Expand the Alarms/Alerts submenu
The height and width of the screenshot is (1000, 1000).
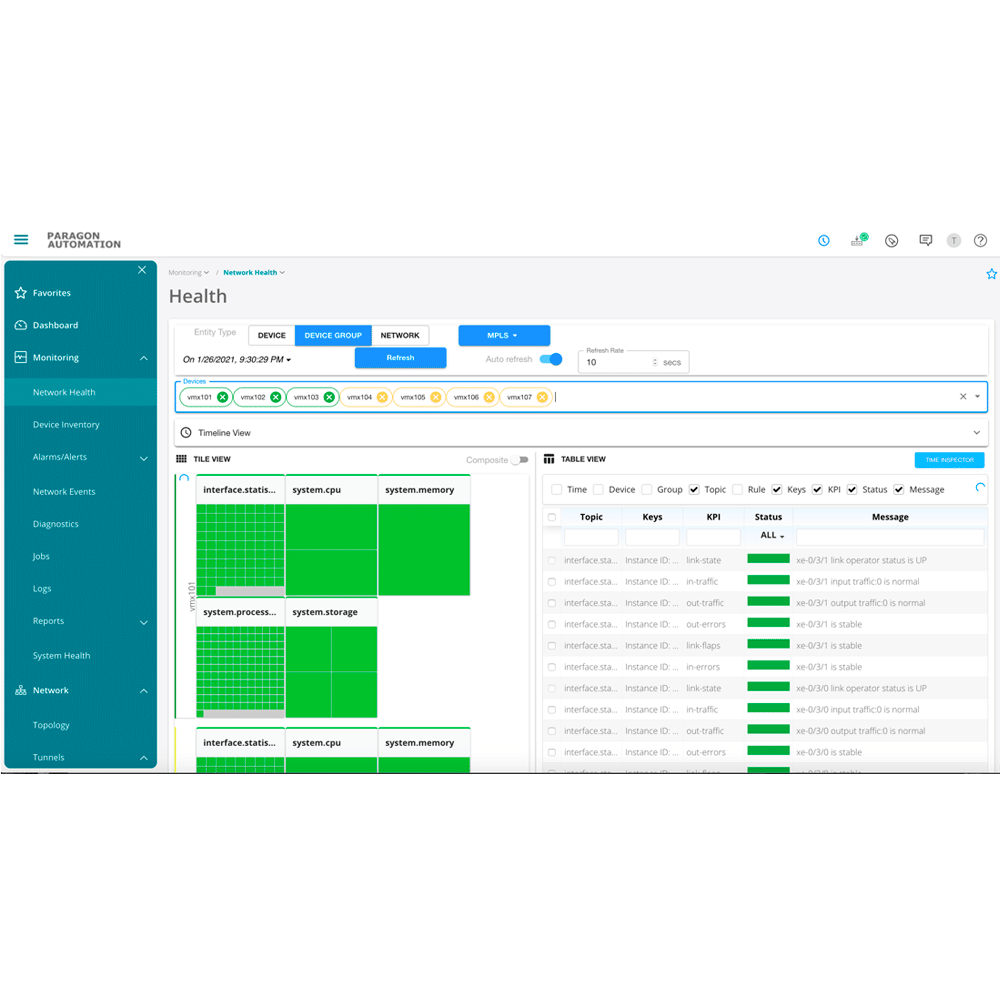coord(143,458)
